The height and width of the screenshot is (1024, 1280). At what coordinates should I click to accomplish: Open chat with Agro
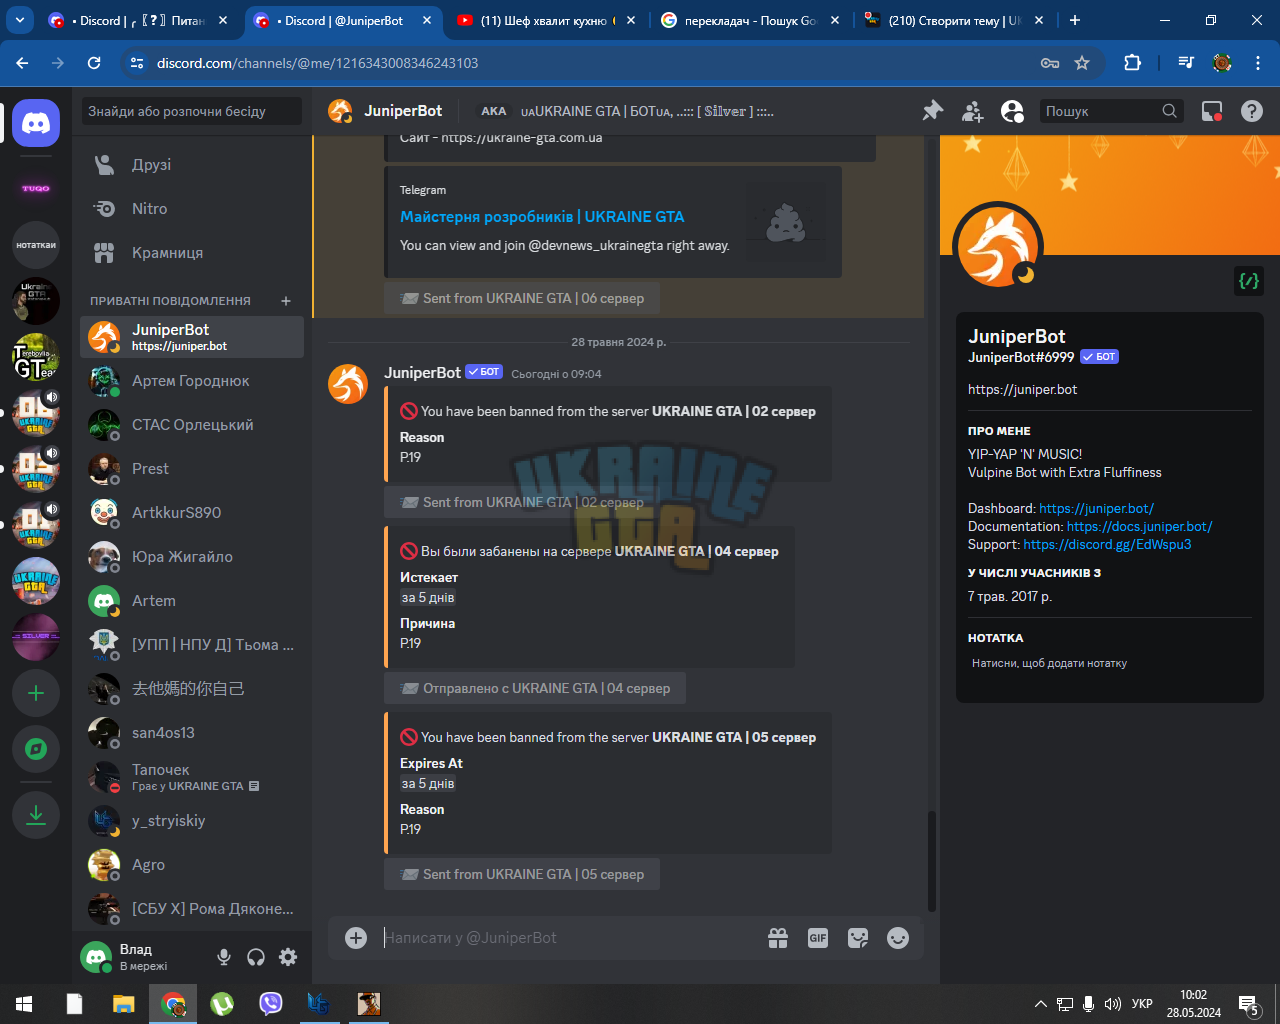(192, 865)
